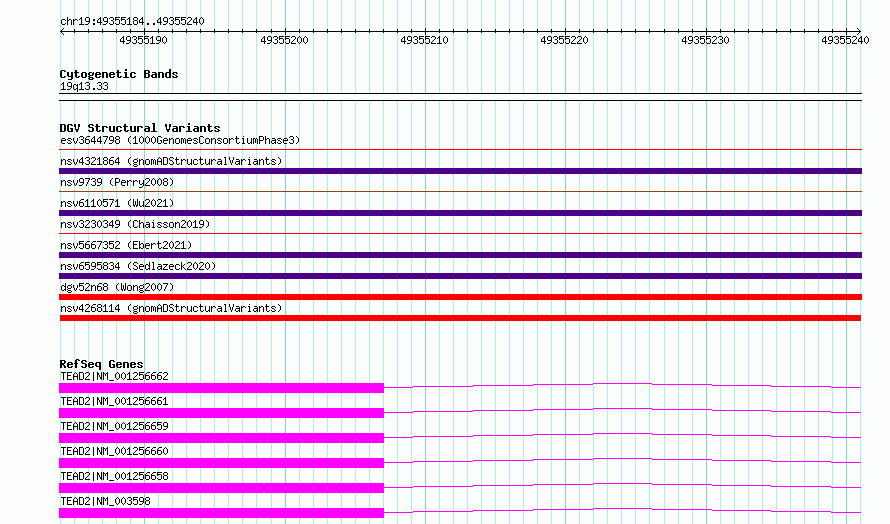The image size is (890, 524).
Task: Click ruler tick label 49355230
Action: point(706,40)
